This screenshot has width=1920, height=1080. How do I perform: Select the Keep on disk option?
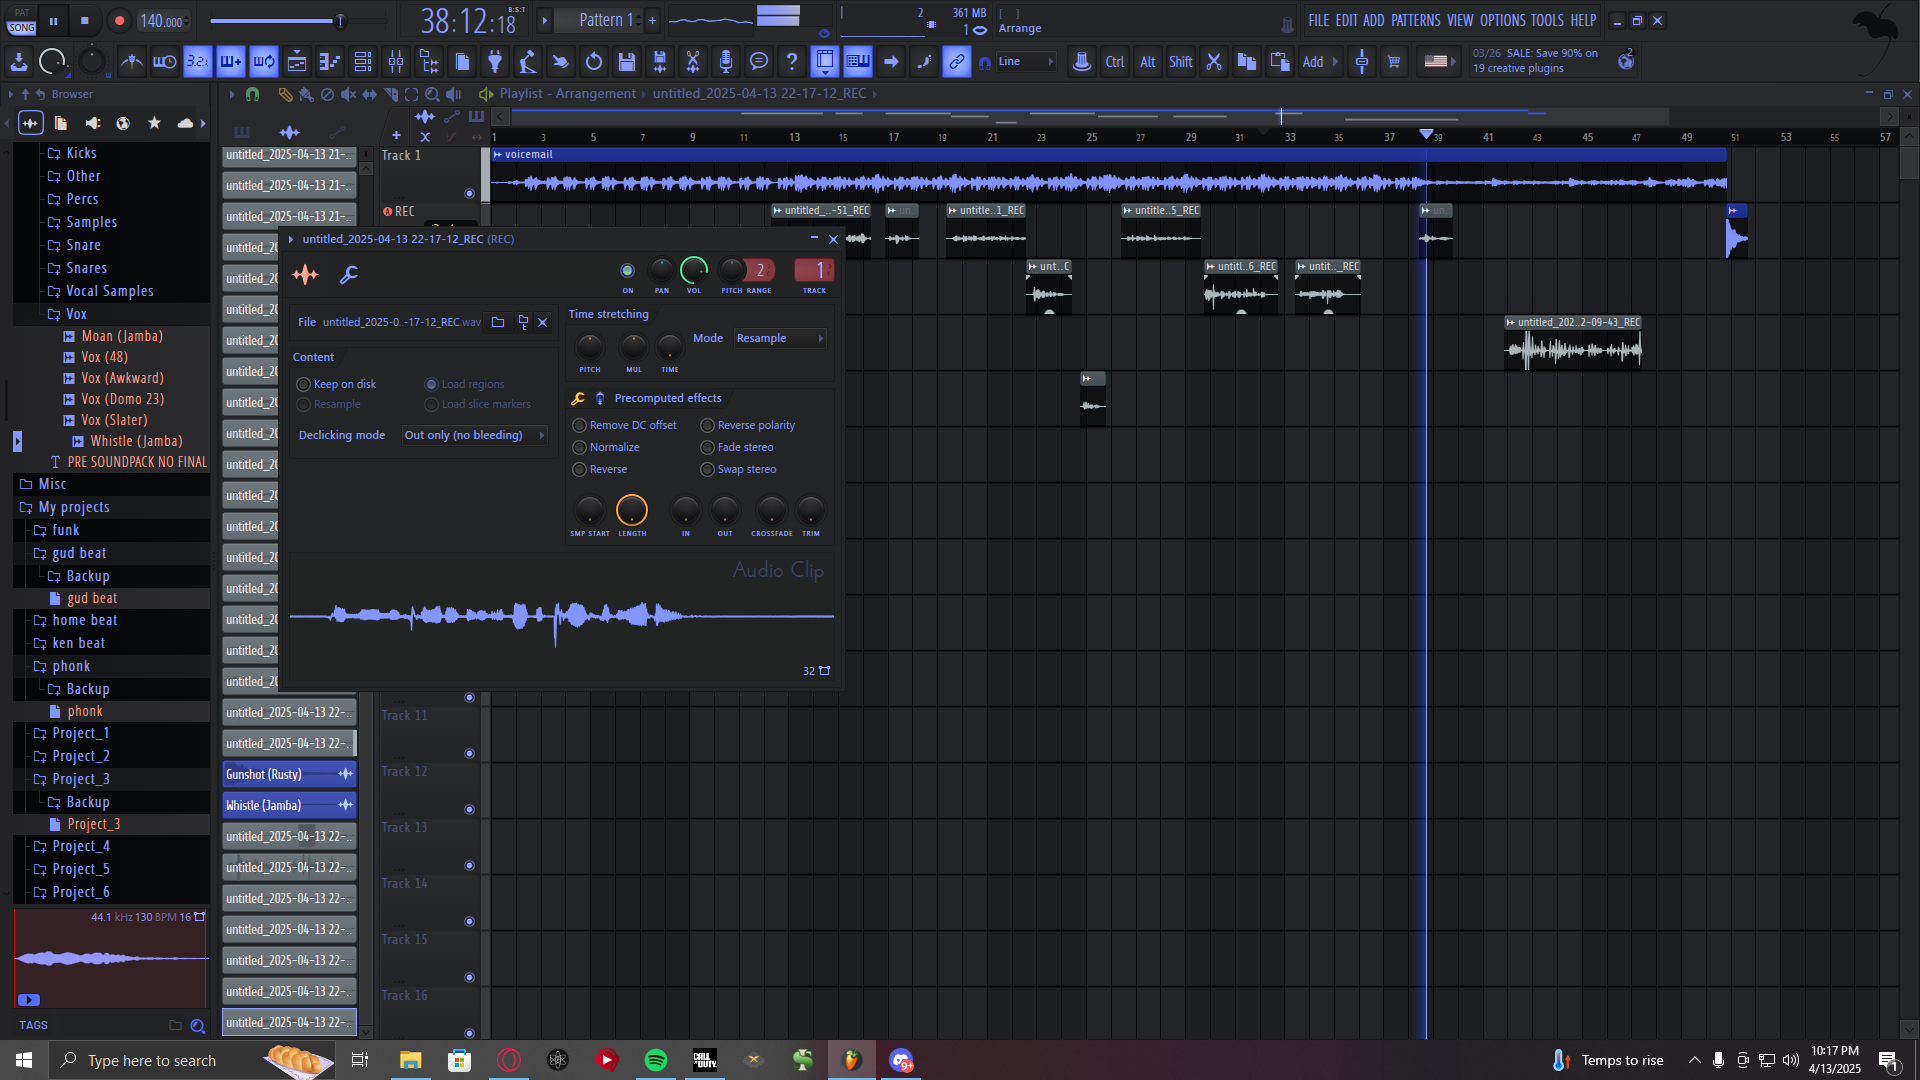pos(304,384)
